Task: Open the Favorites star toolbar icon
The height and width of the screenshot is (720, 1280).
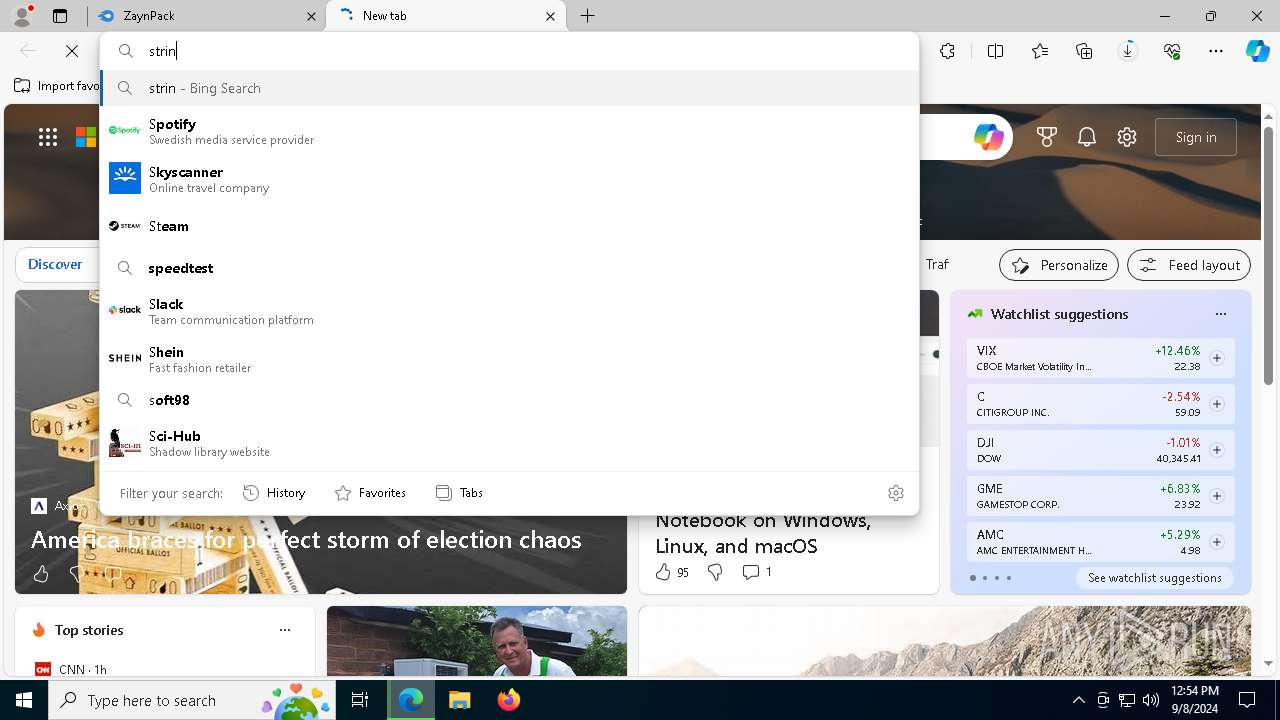Action: coord(1040,51)
